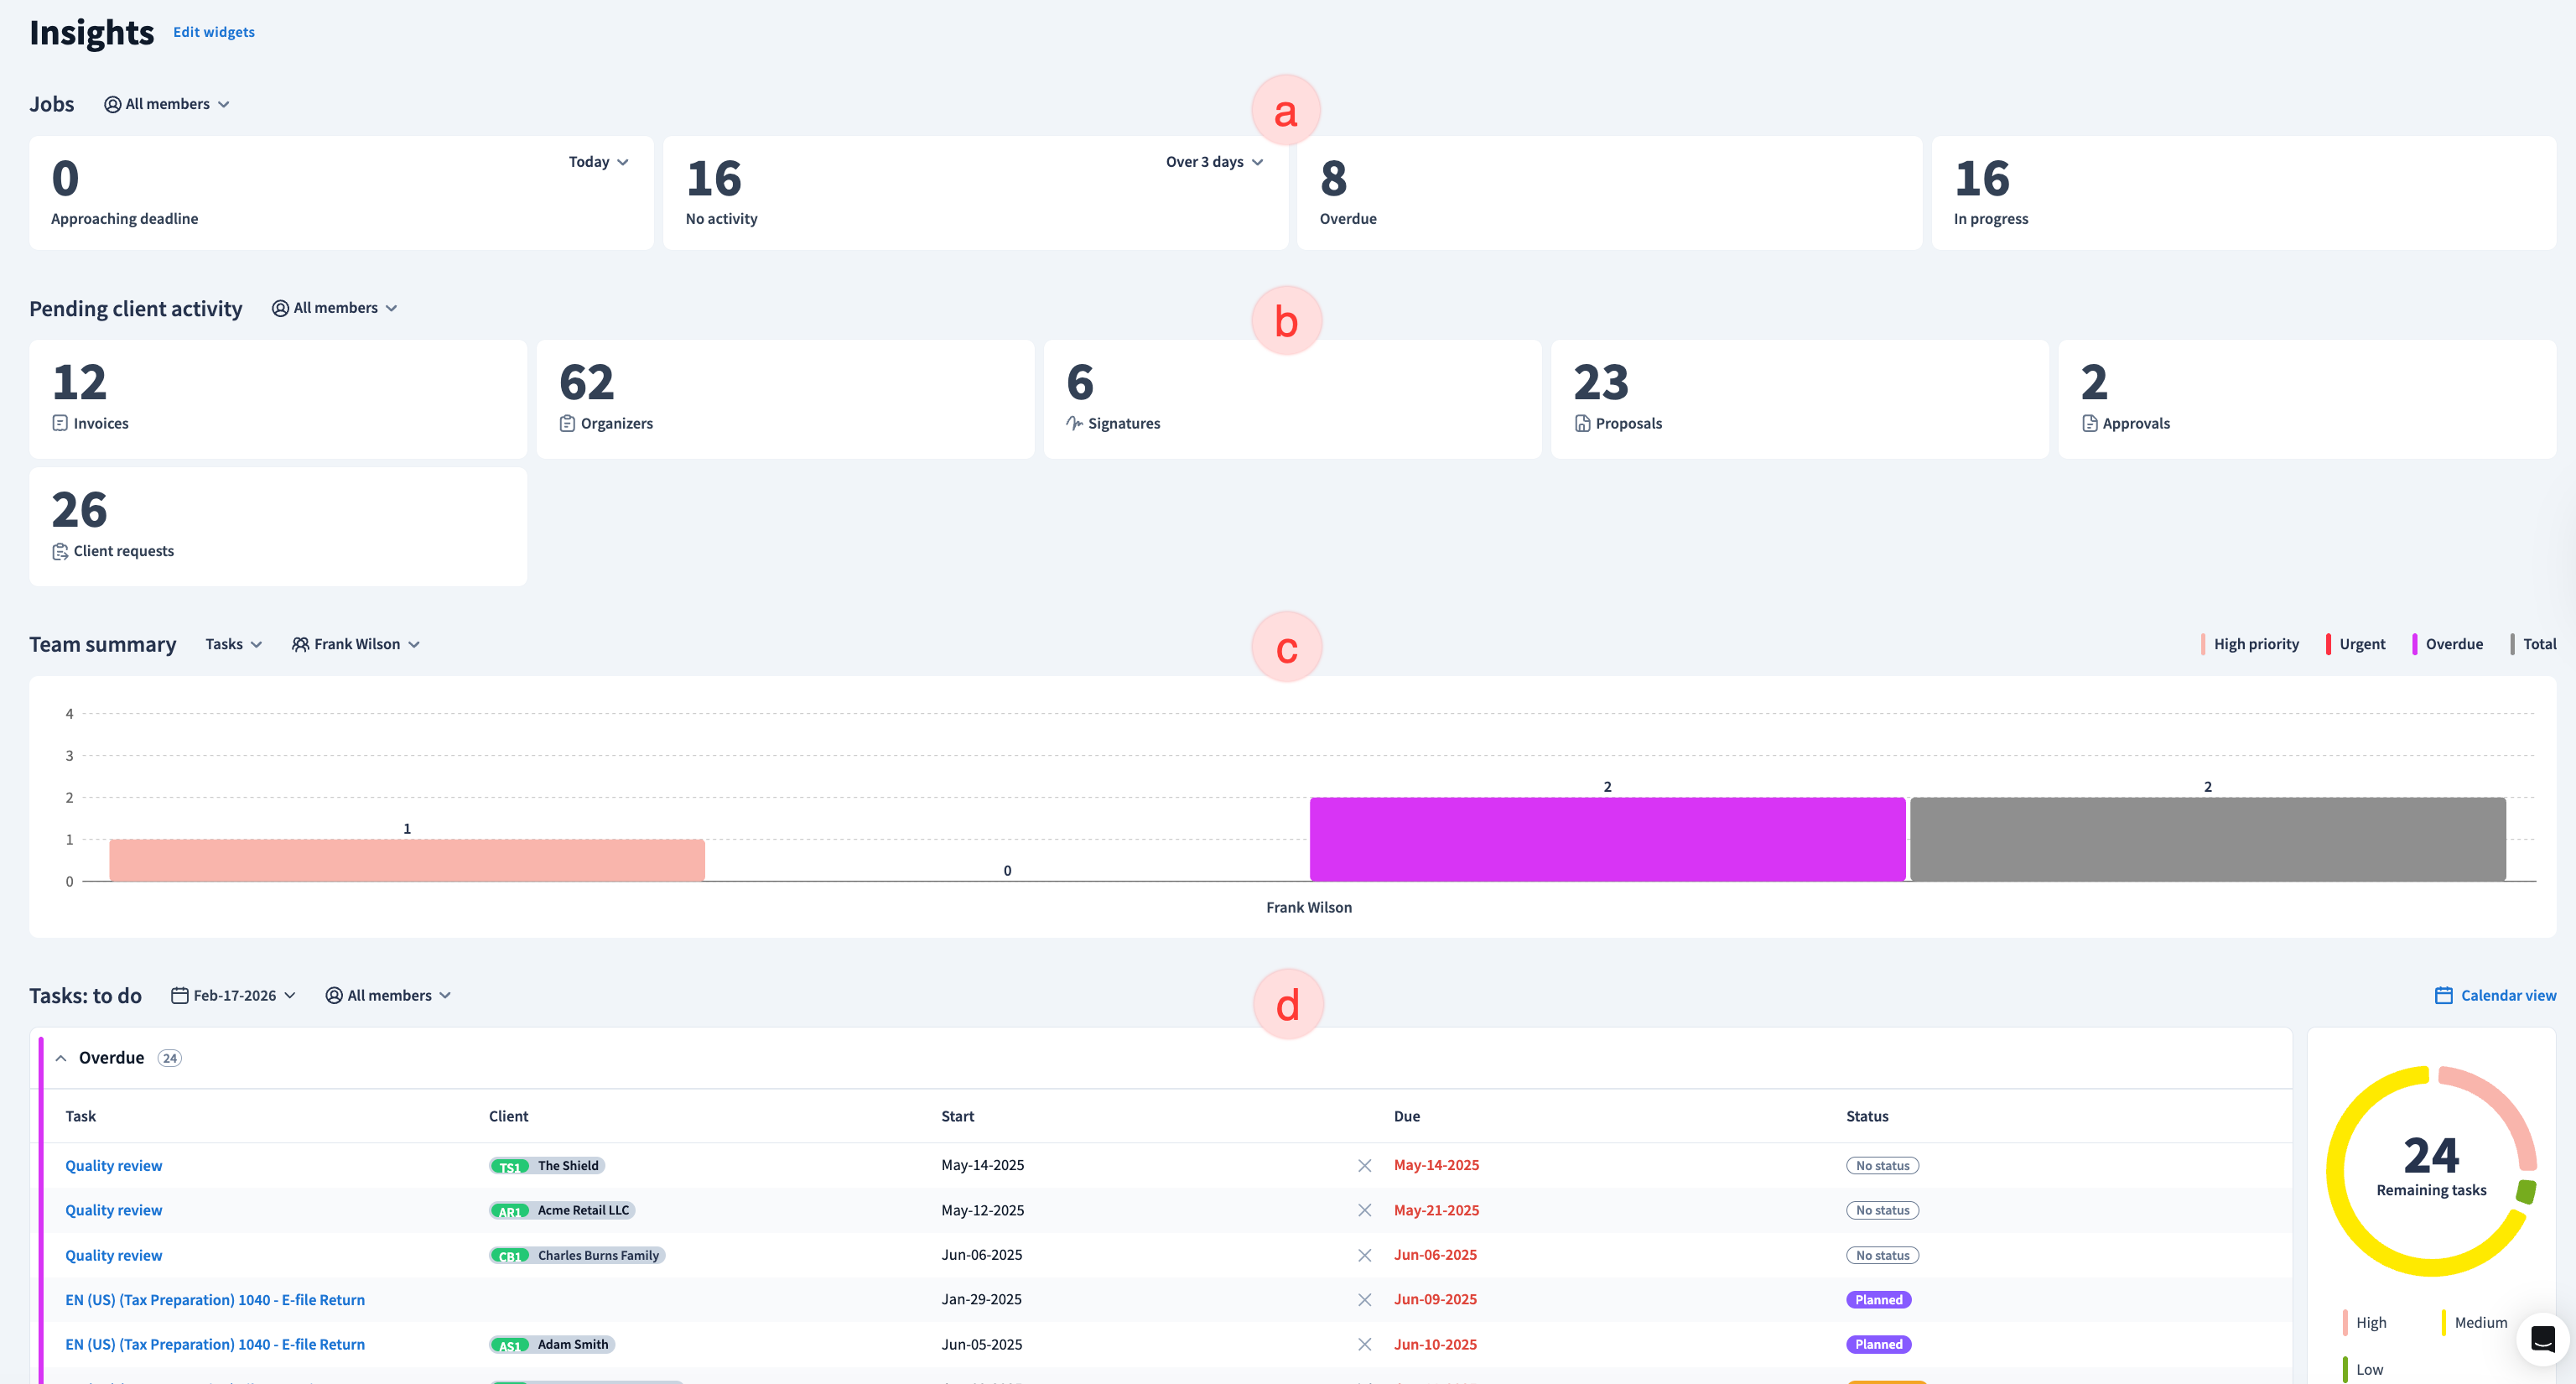Clear due date May-14-2025 with X
Image resolution: width=2576 pixels, height=1384 pixels.
pyautogui.click(x=1364, y=1165)
